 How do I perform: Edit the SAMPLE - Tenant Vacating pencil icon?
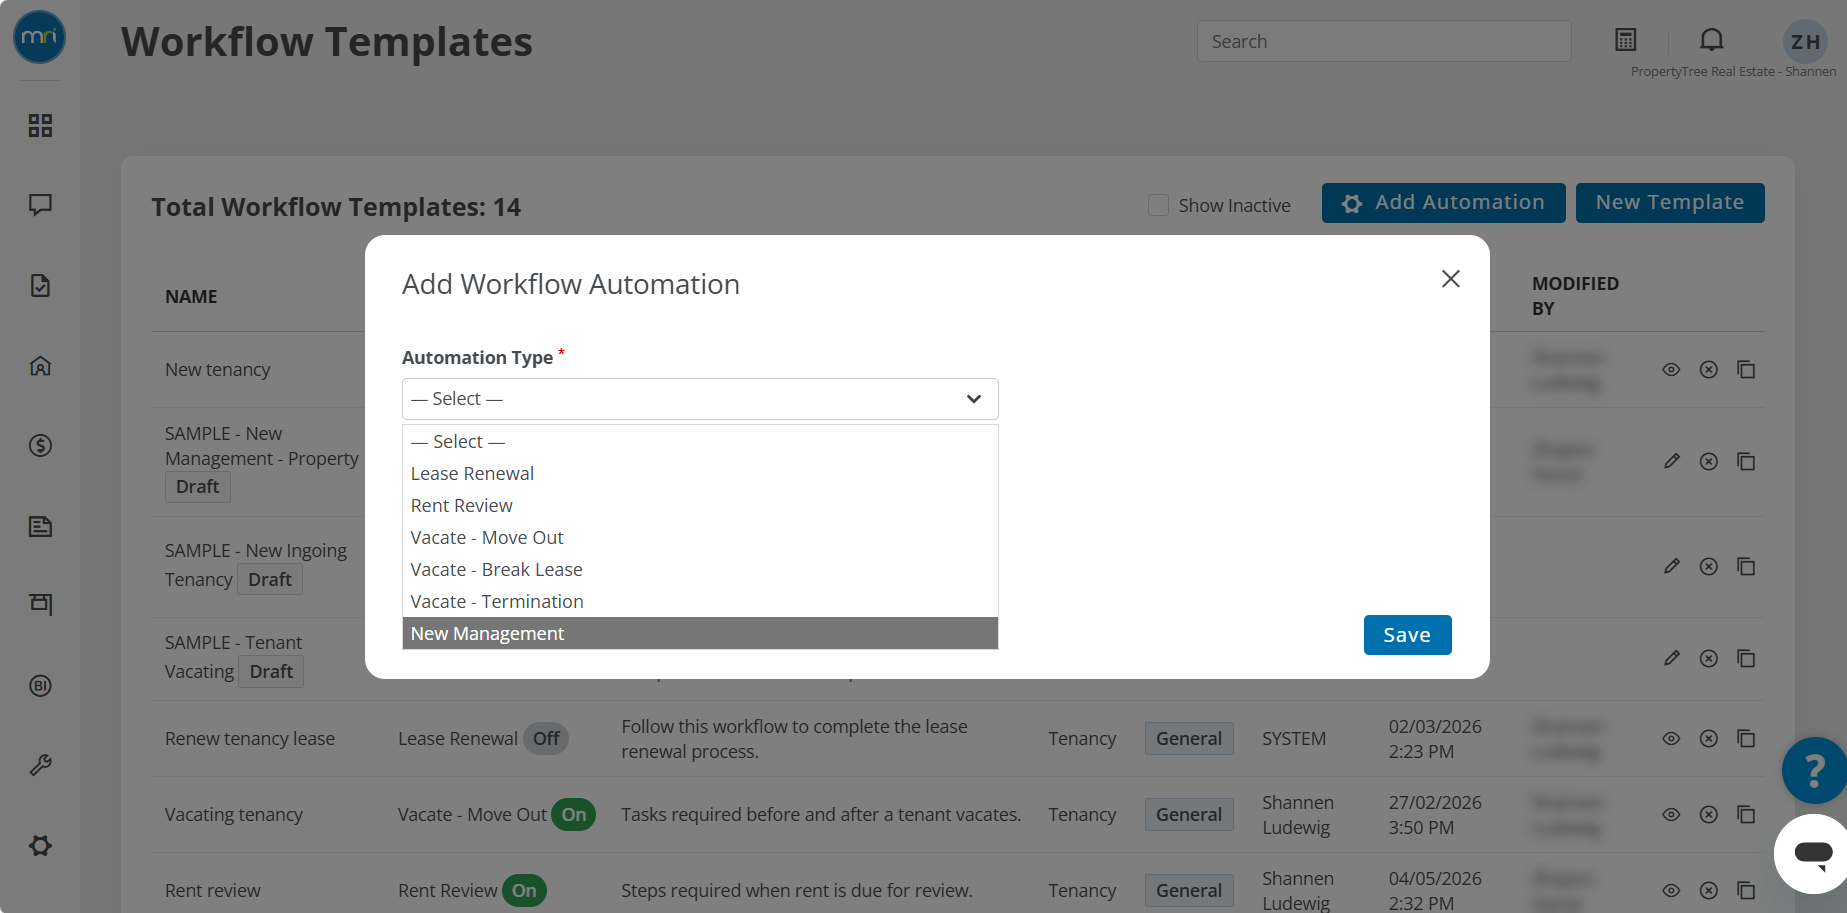pos(1671,658)
